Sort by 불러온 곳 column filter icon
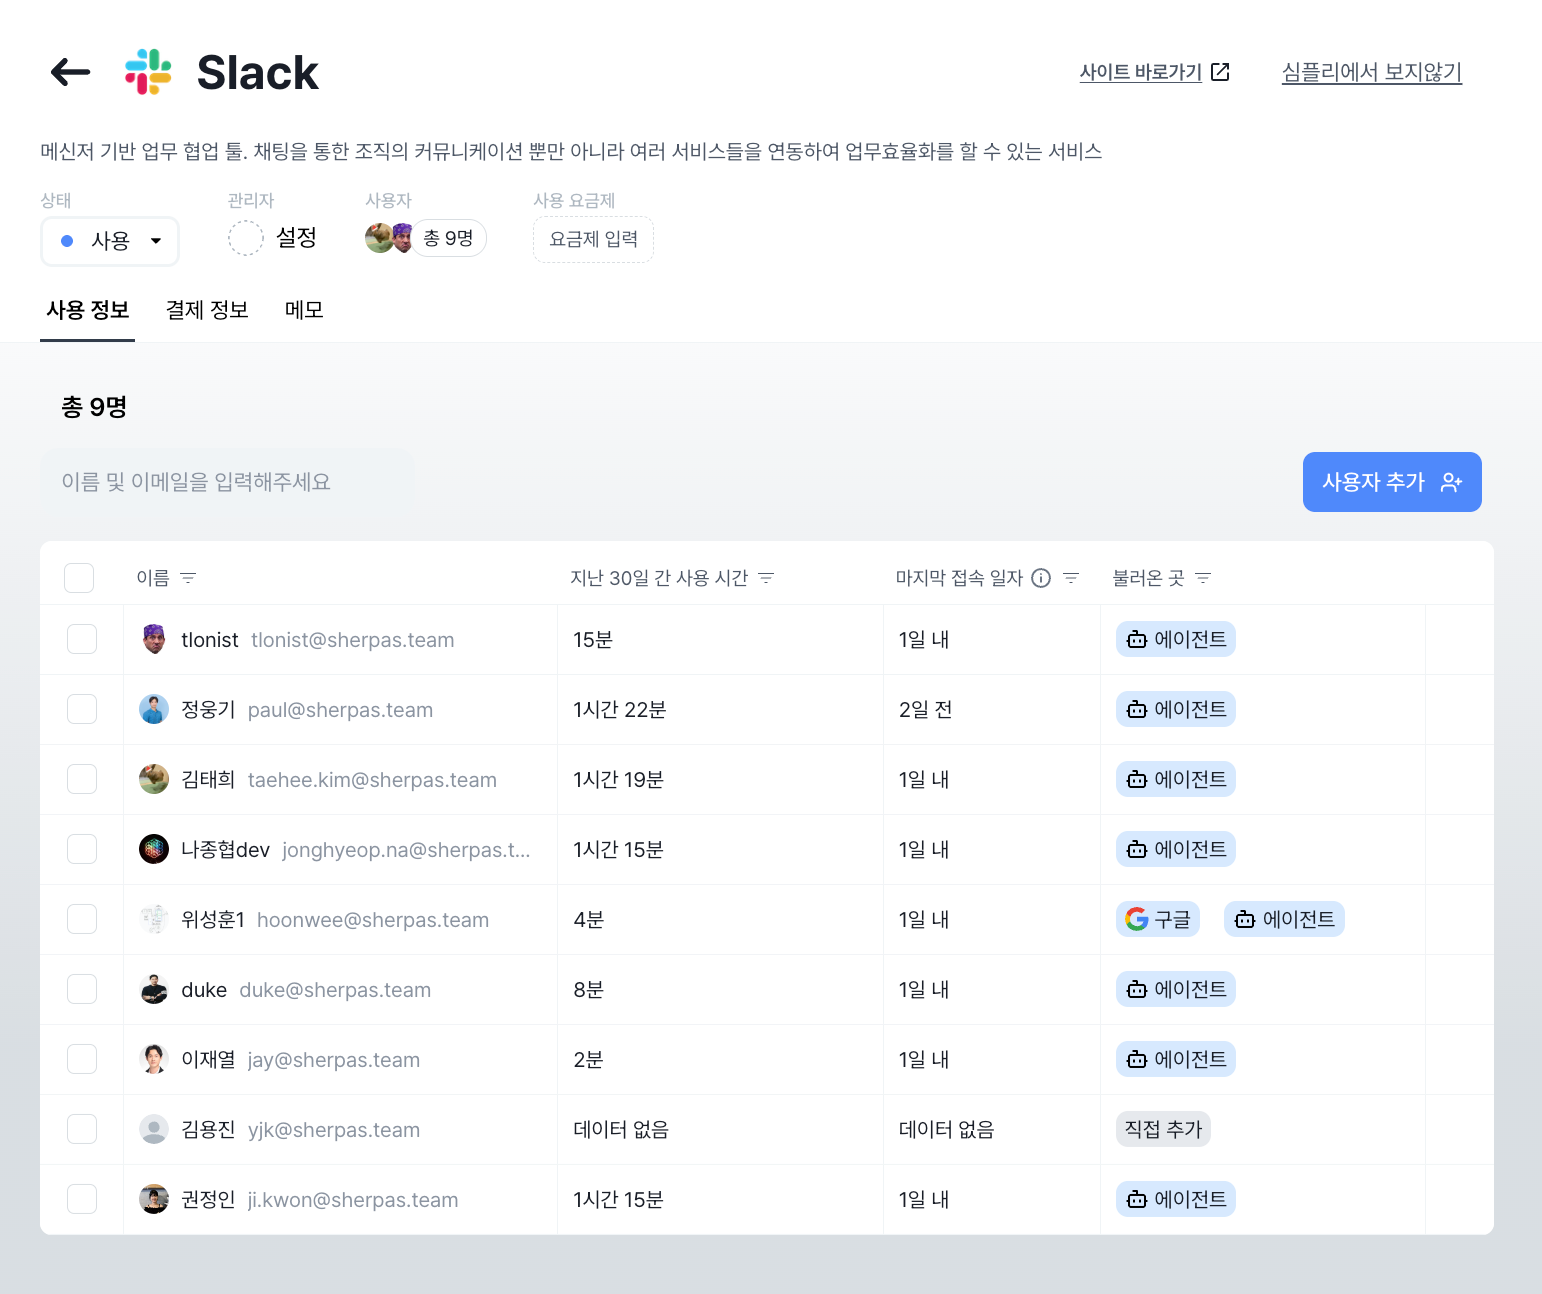 click(1203, 578)
